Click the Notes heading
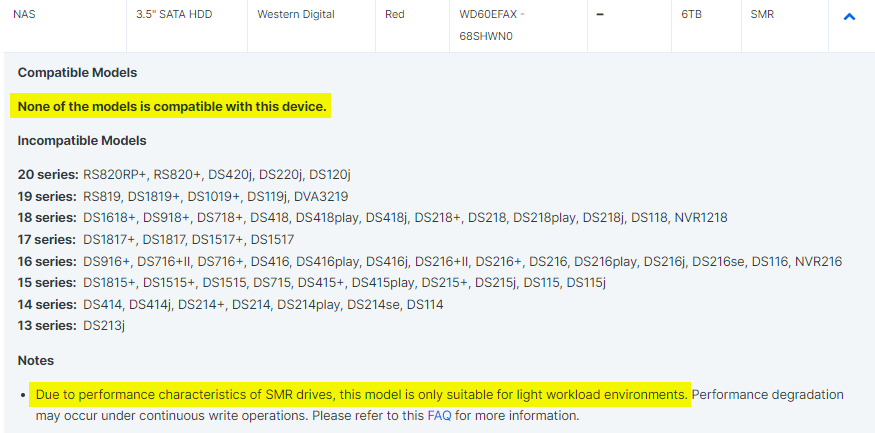 click(x=36, y=360)
